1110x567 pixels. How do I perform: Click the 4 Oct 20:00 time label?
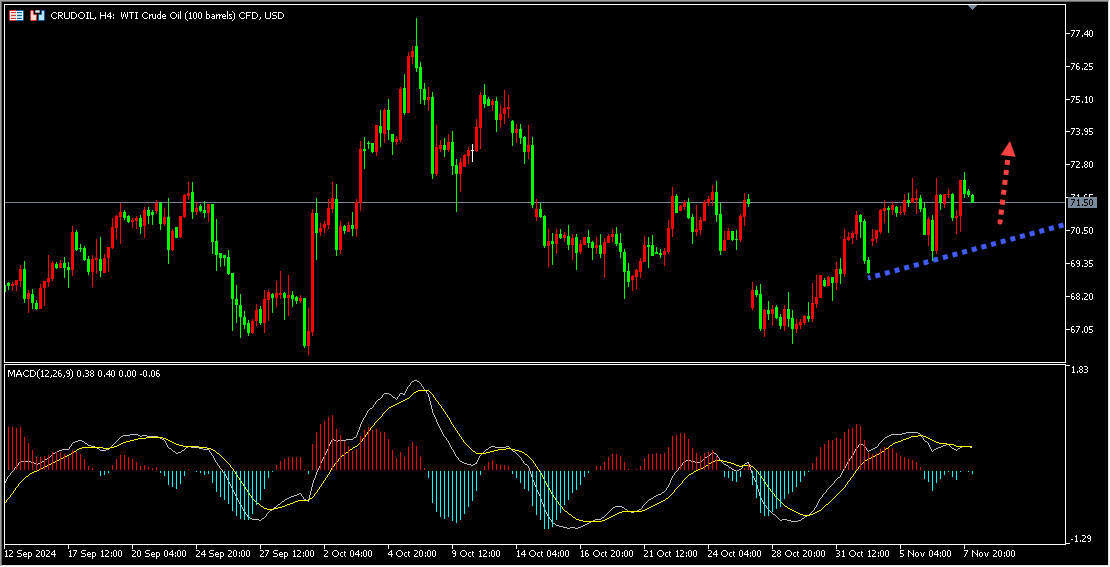click(414, 552)
